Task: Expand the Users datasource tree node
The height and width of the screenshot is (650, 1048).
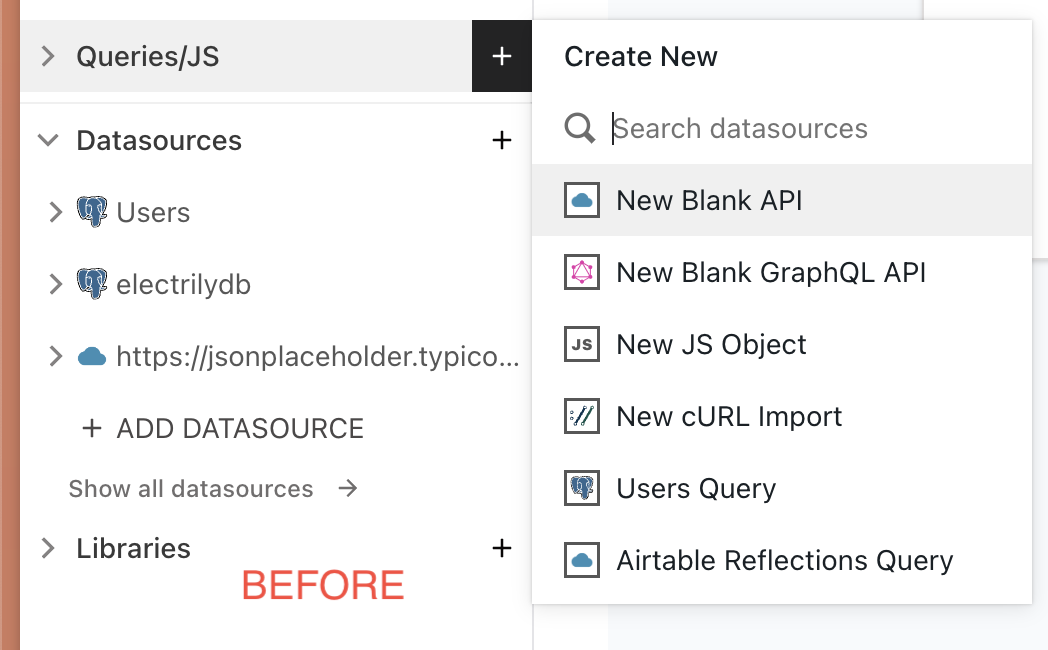Action: click(56, 212)
